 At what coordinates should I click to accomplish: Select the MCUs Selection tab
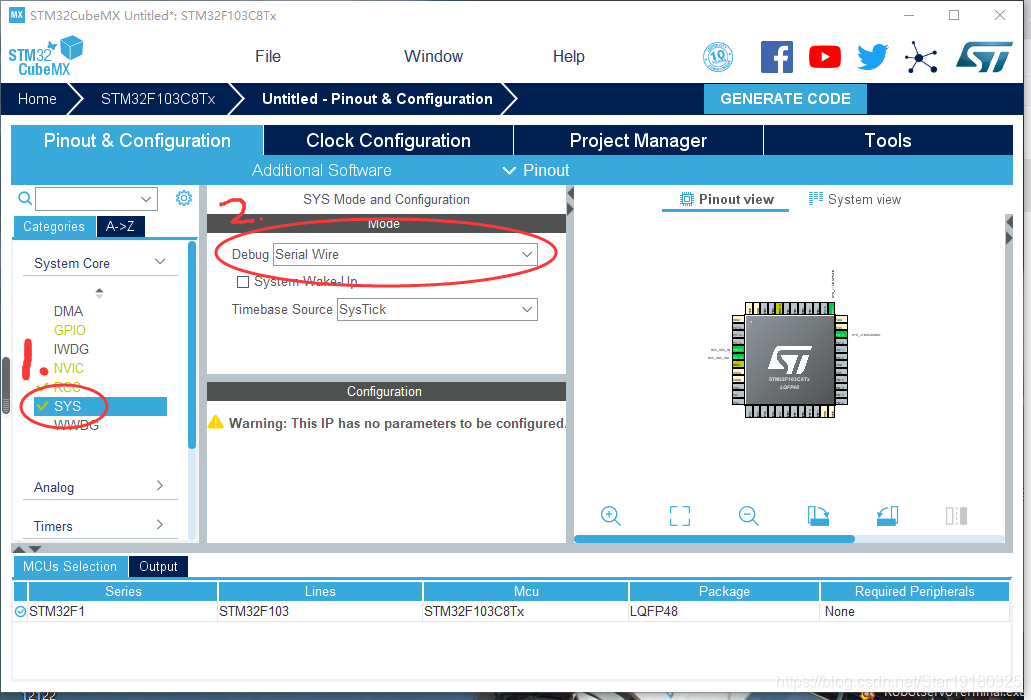pos(70,567)
